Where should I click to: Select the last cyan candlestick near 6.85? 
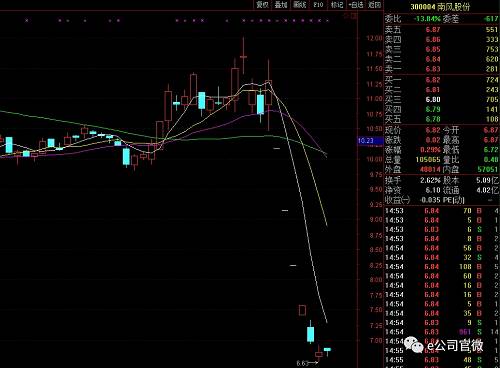pyautogui.click(x=327, y=350)
